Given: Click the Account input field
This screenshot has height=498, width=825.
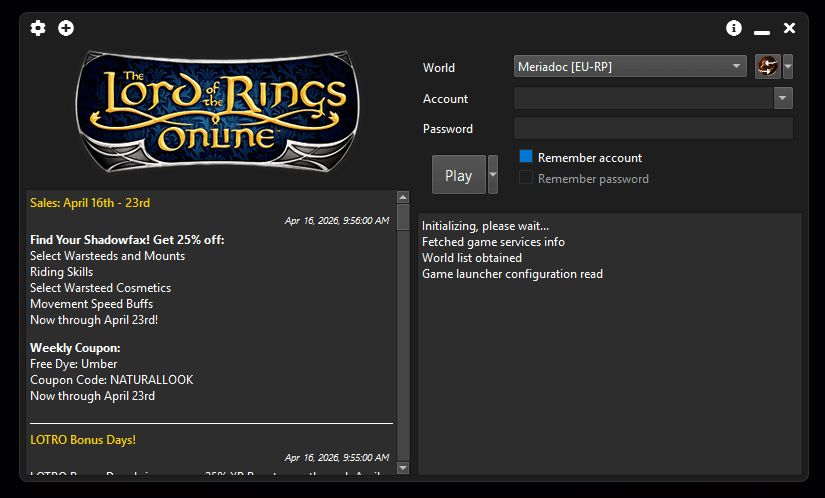Looking at the screenshot, I should coord(643,98).
